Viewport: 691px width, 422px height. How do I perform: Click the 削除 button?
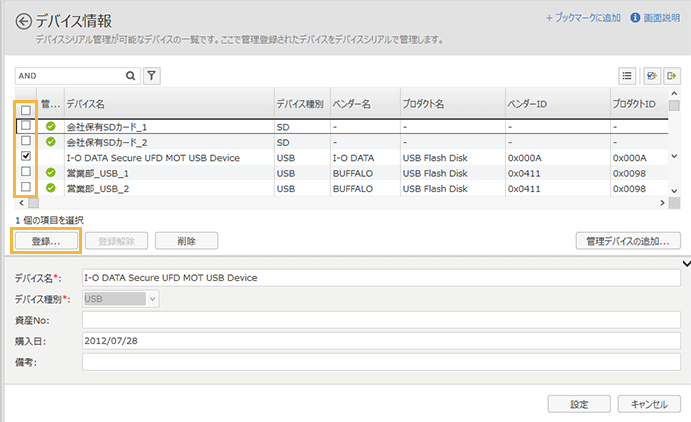[186, 241]
